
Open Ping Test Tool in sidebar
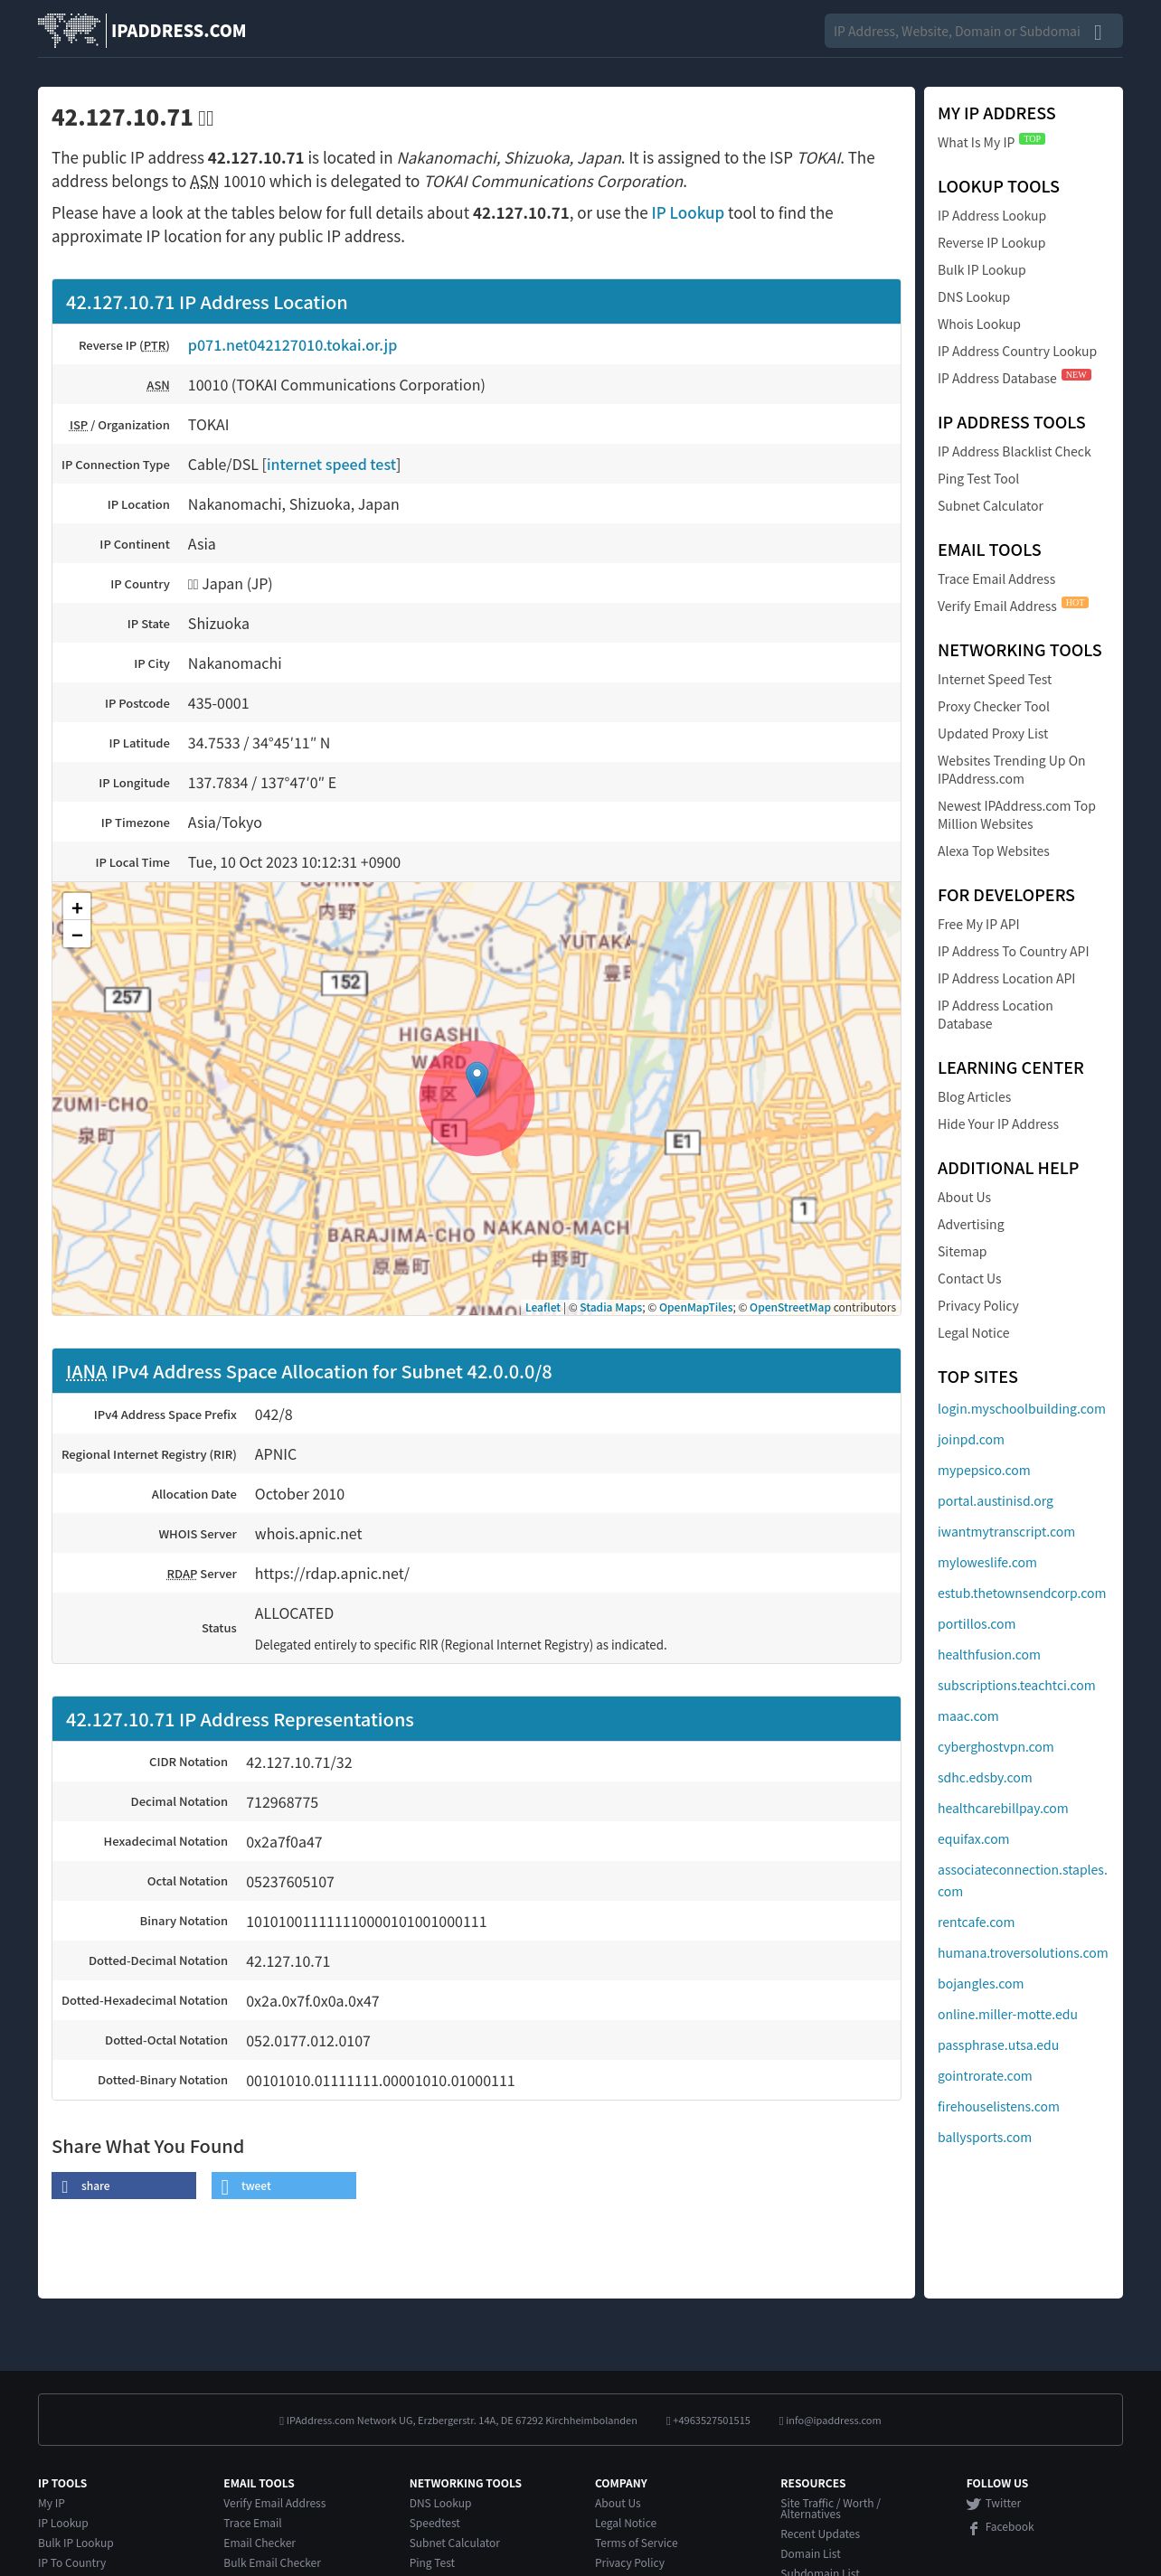click(x=978, y=479)
